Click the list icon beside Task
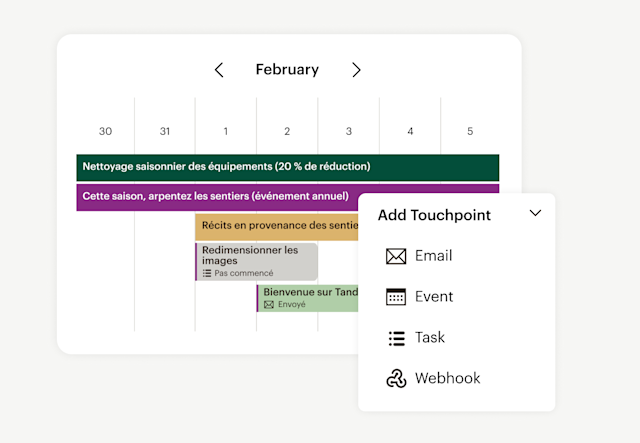This screenshot has width=640, height=443. [x=396, y=338]
